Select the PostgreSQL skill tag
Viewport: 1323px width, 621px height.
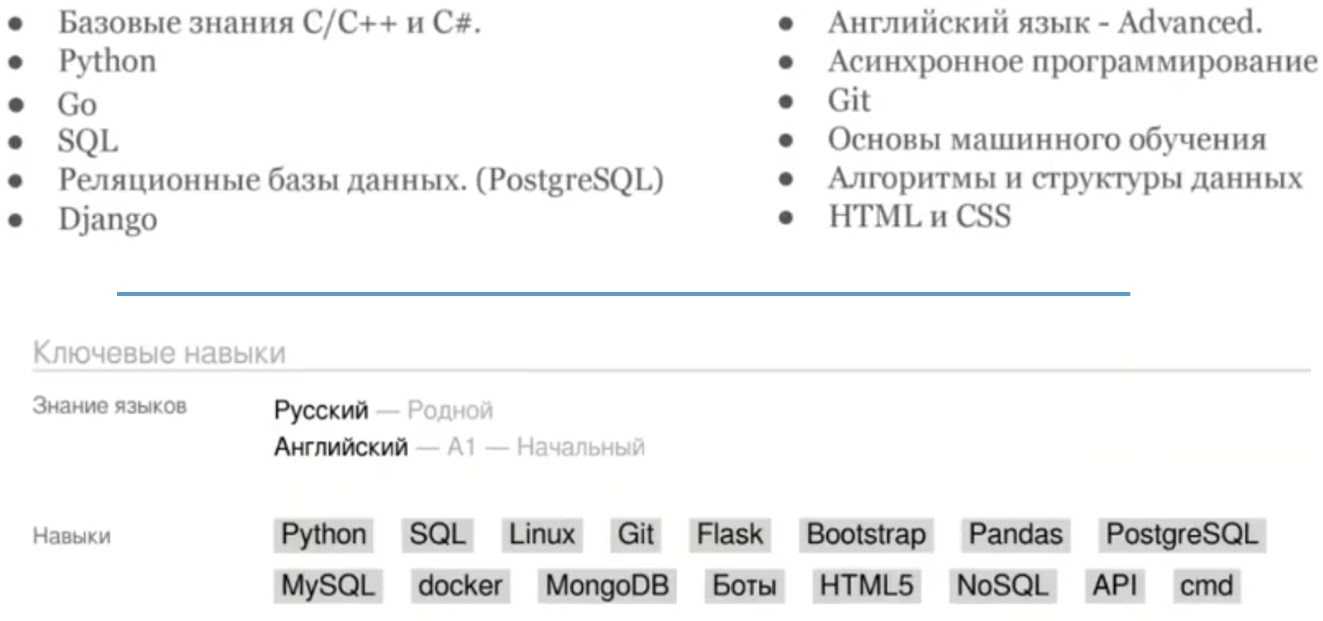click(1181, 535)
